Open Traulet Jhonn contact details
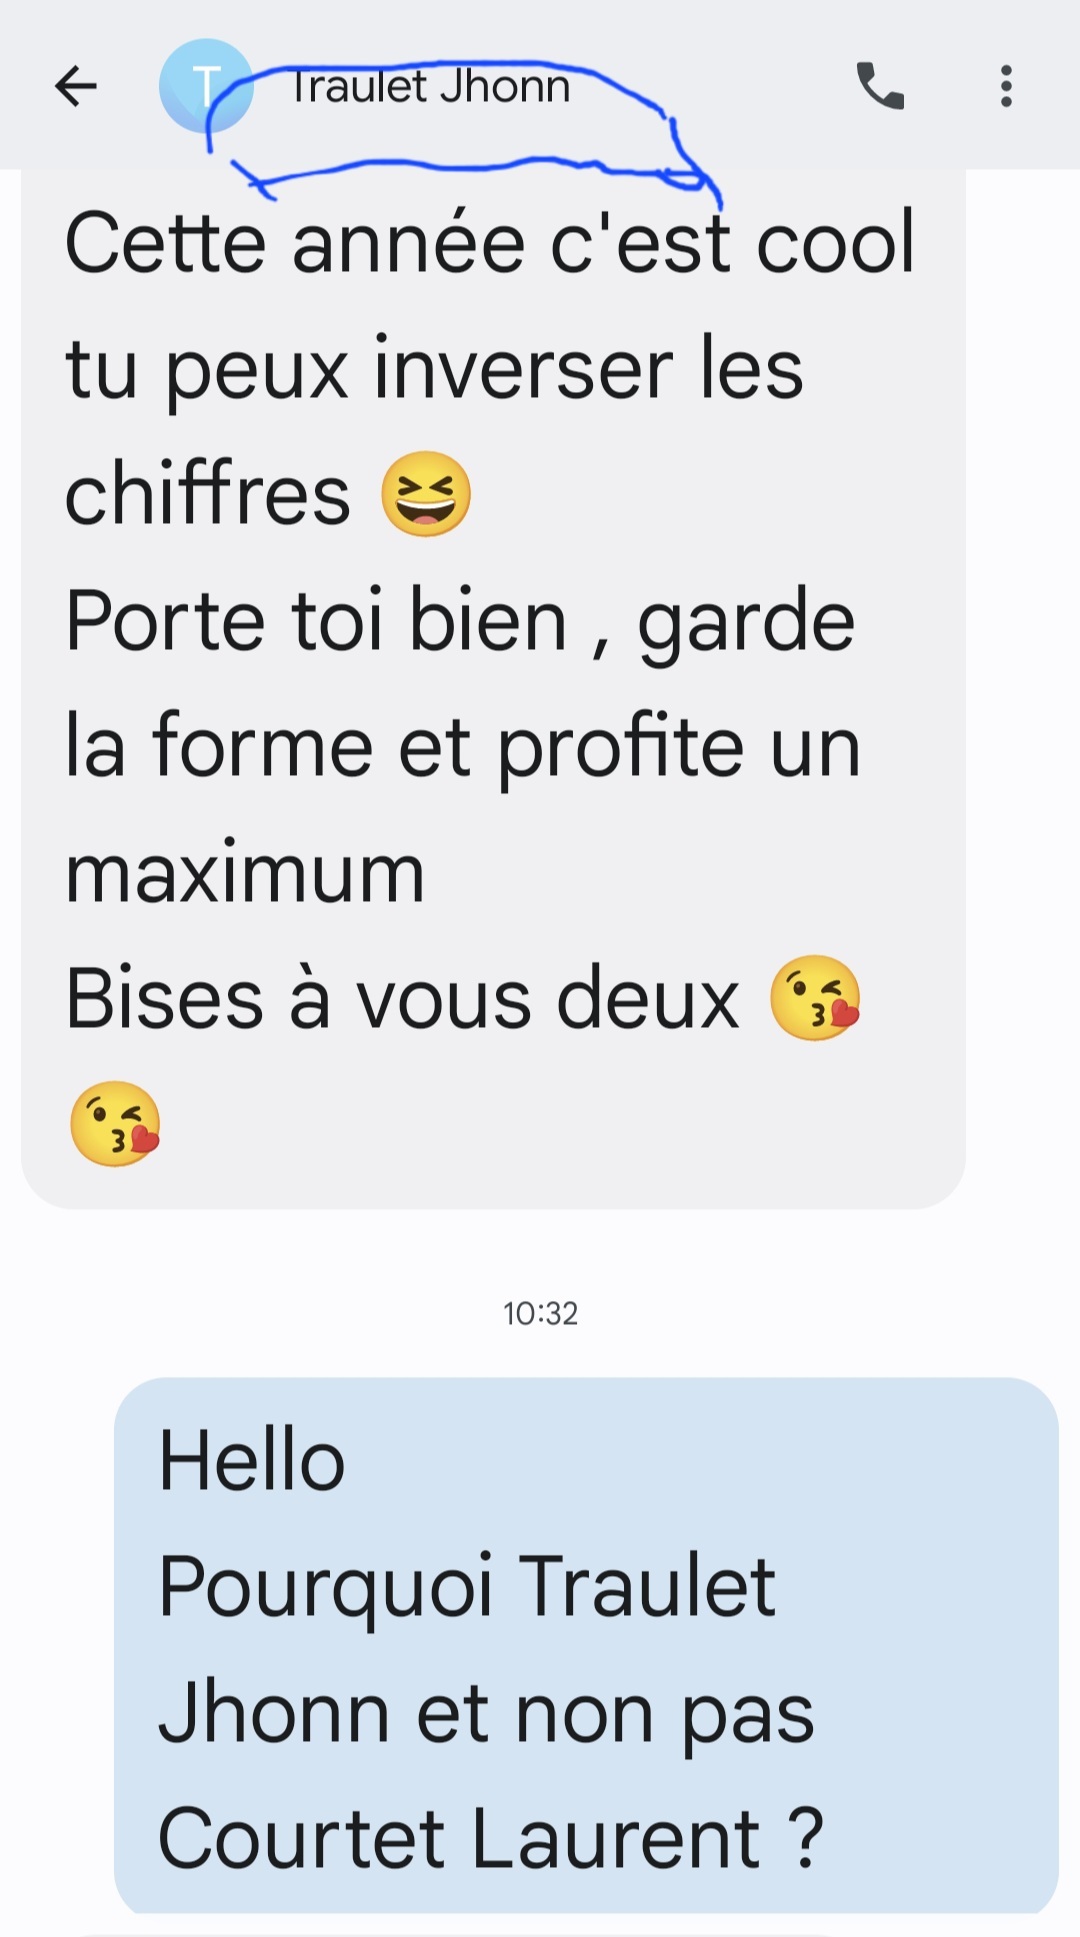This screenshot has width=1080, height=1937. coord(430,87)
